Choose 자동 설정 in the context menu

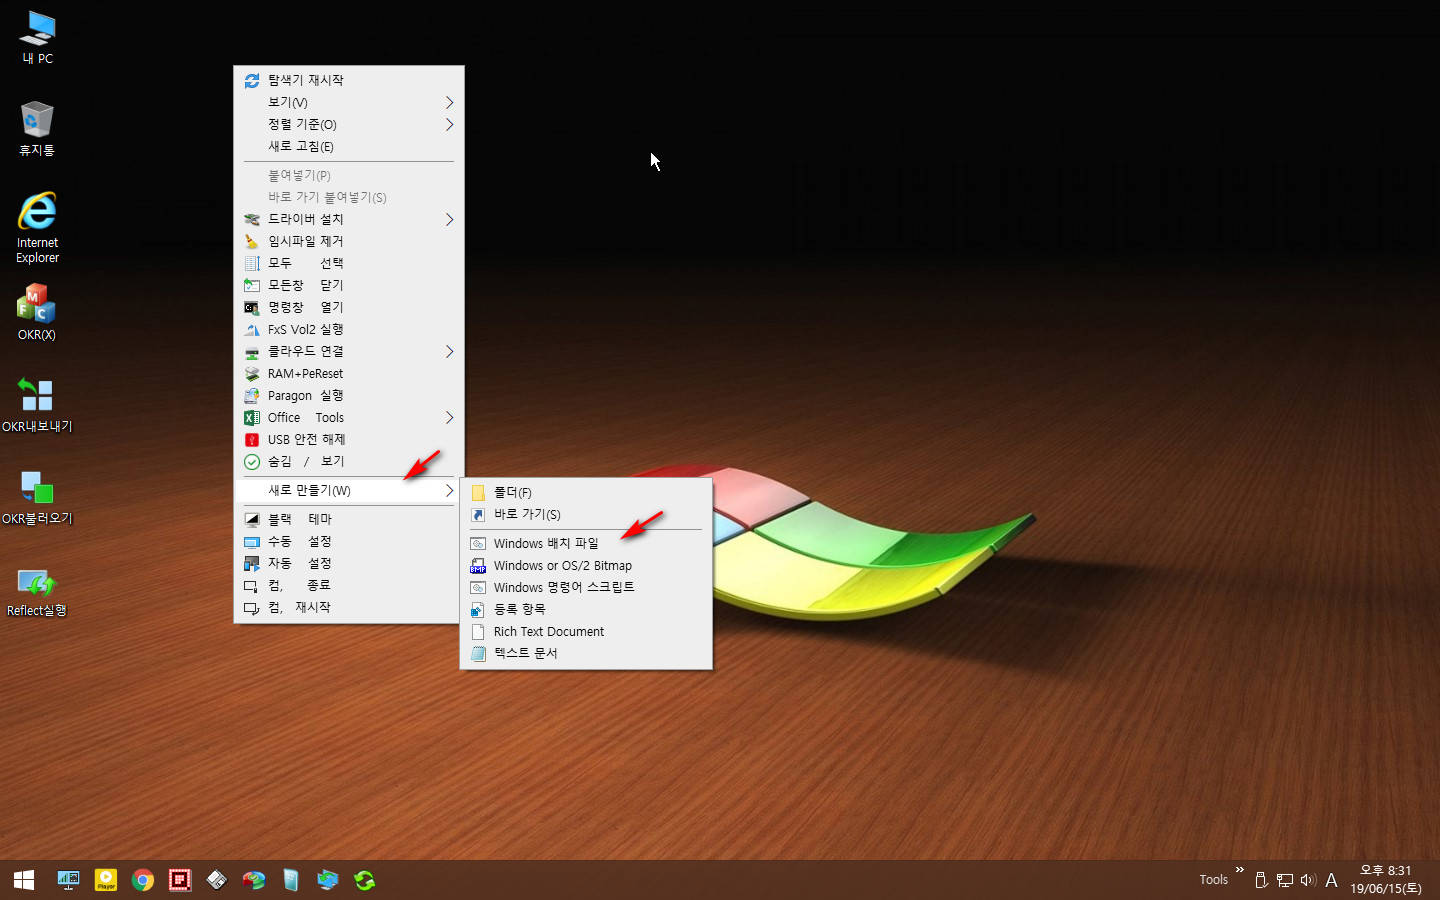pyautogui.click(x=348, y=563)
